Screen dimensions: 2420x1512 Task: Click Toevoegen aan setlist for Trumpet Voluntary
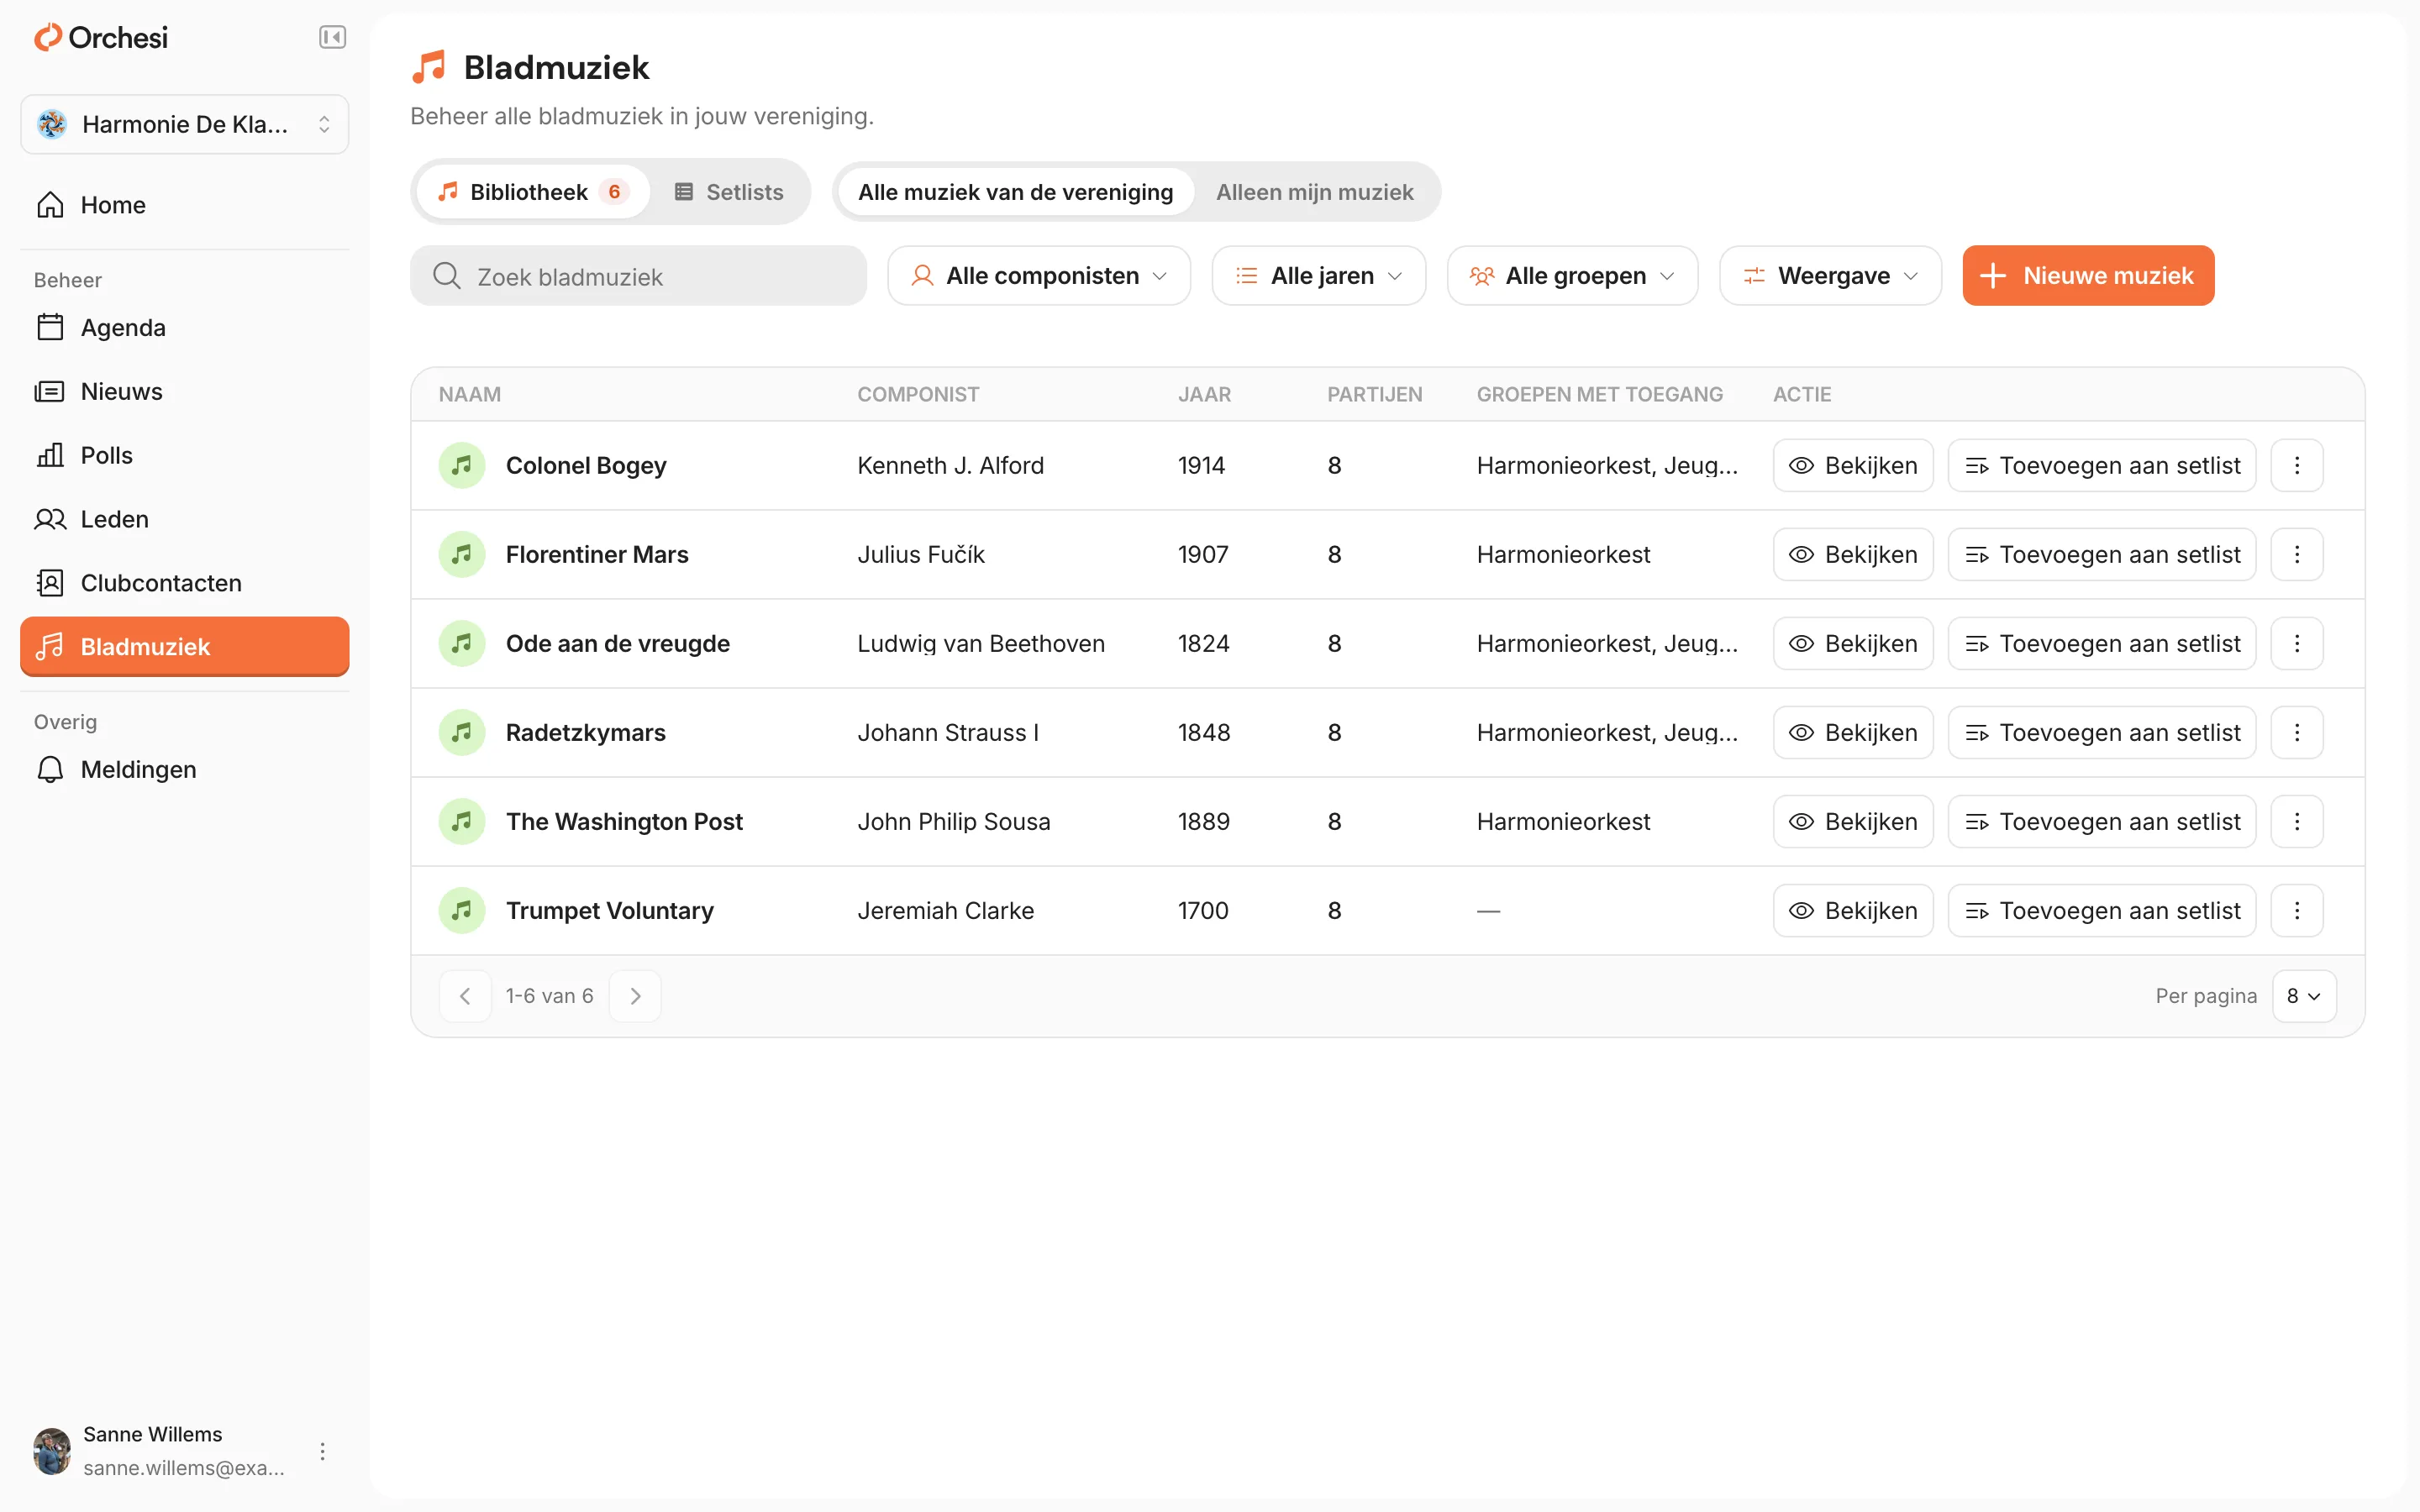coord(2102,910)
